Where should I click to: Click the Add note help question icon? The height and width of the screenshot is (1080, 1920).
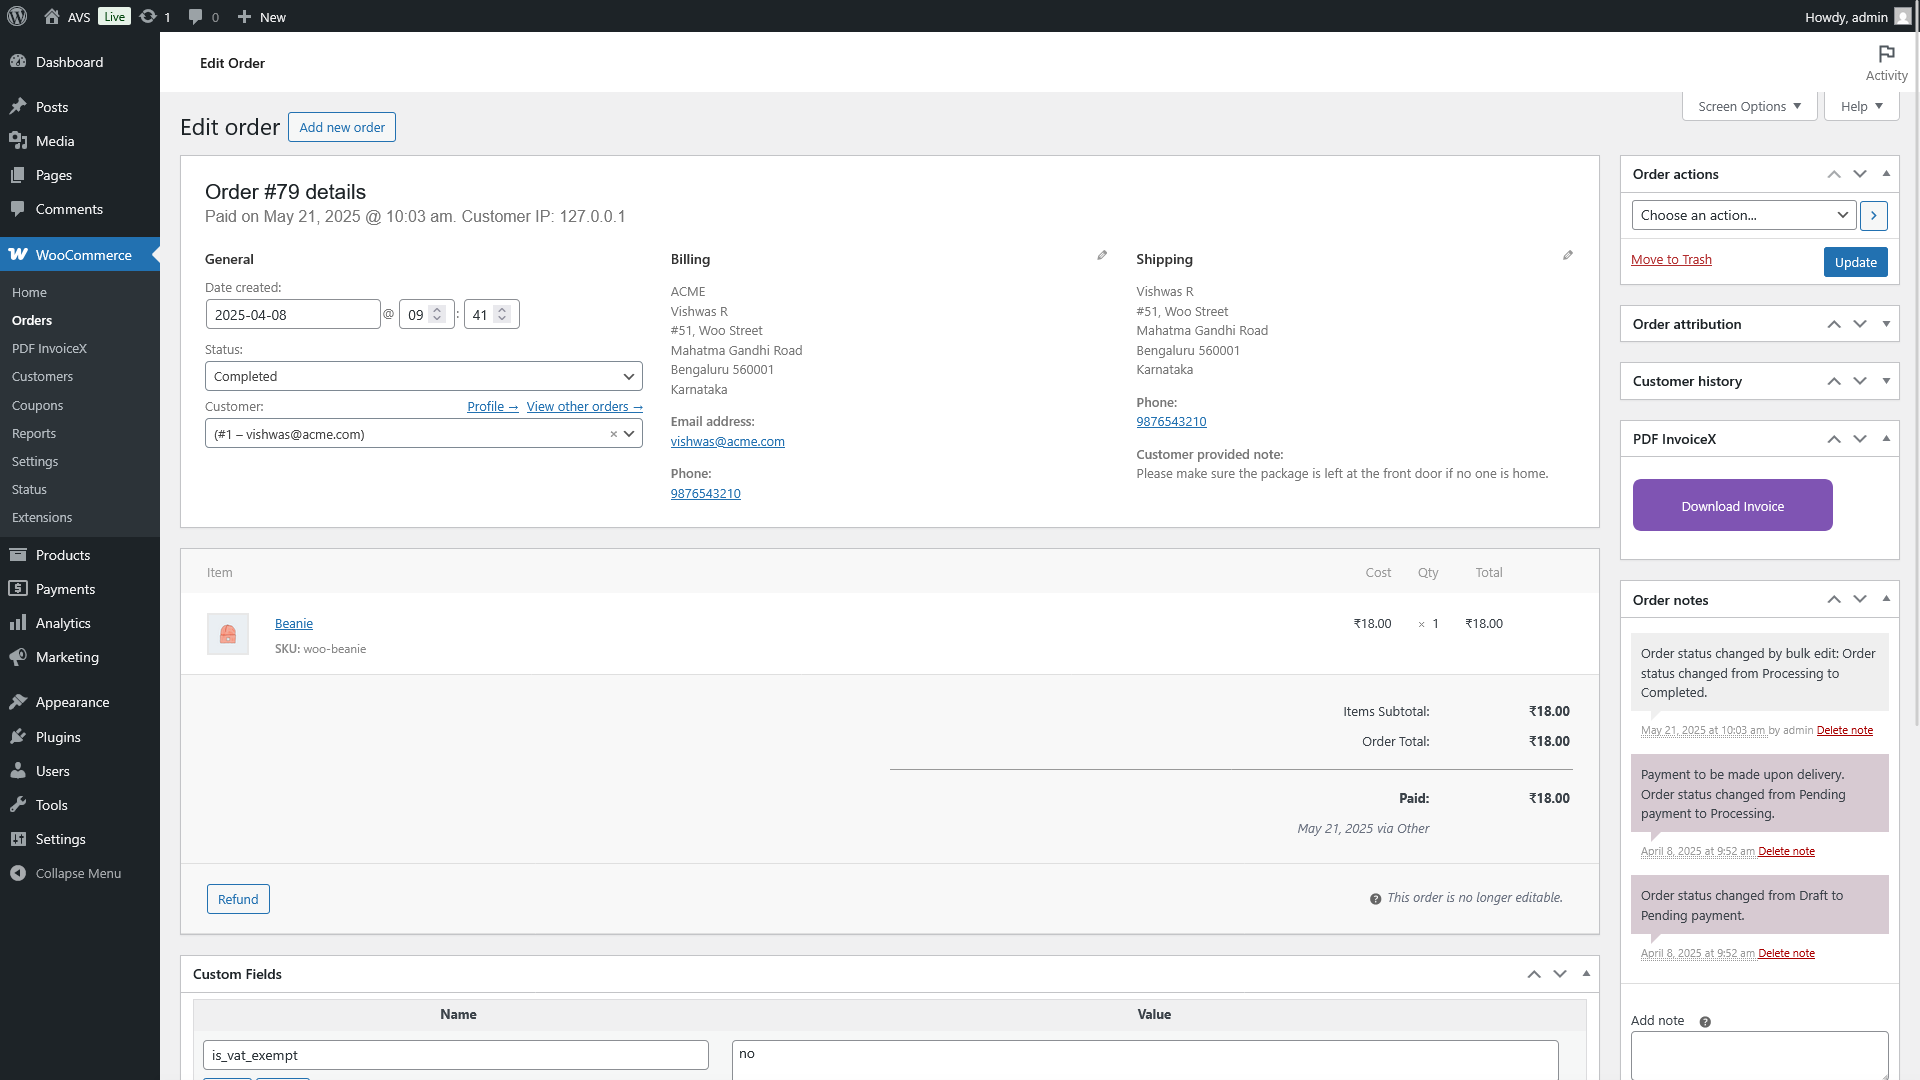pyautogui.click(x=1705, y=1022)
